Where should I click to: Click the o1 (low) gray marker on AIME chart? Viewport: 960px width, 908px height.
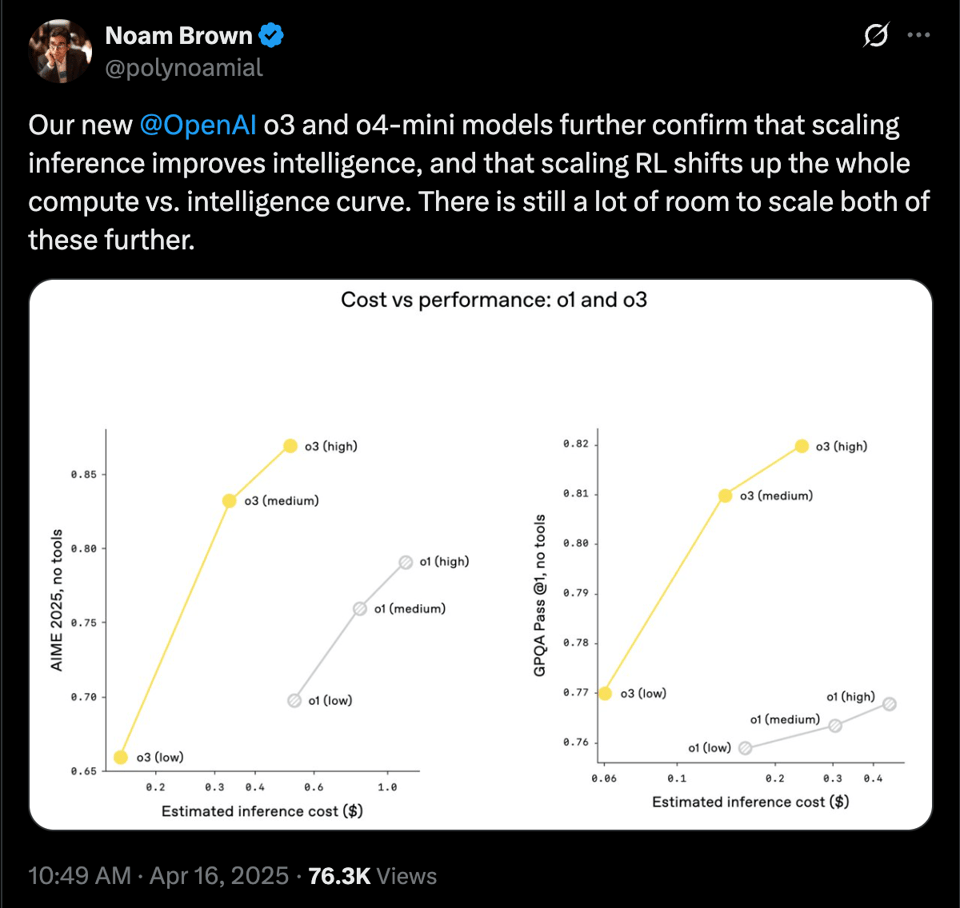[x=294, y=701]
